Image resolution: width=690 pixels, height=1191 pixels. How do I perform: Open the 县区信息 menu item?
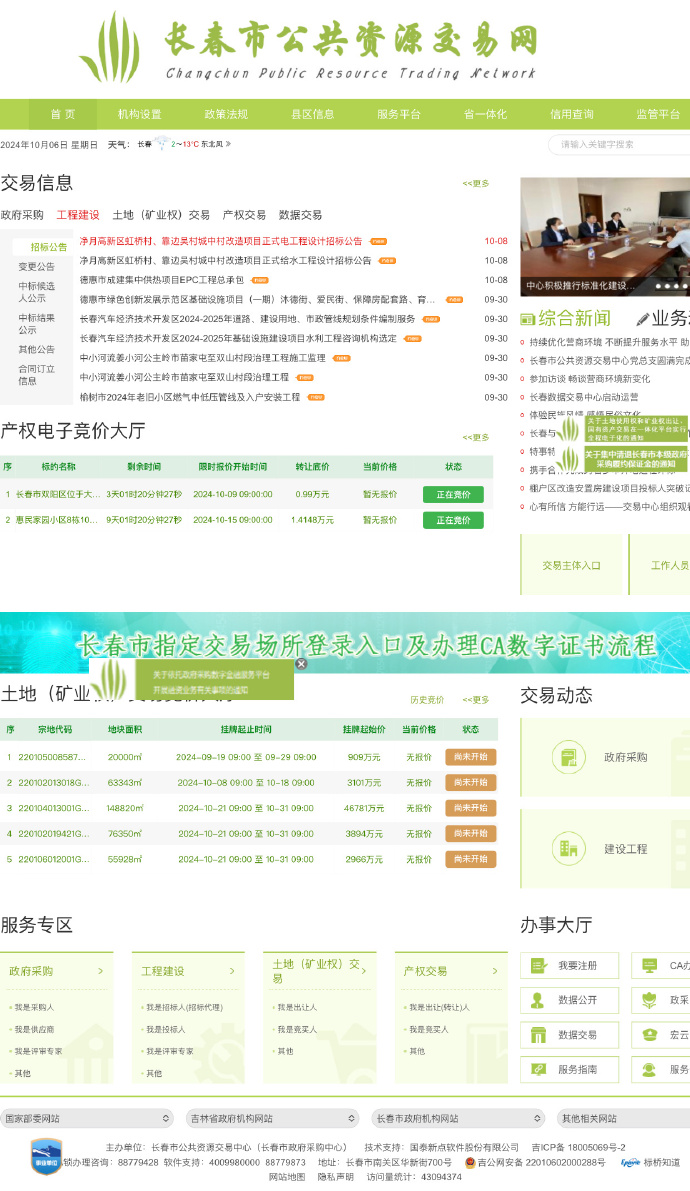click(312, 114)
